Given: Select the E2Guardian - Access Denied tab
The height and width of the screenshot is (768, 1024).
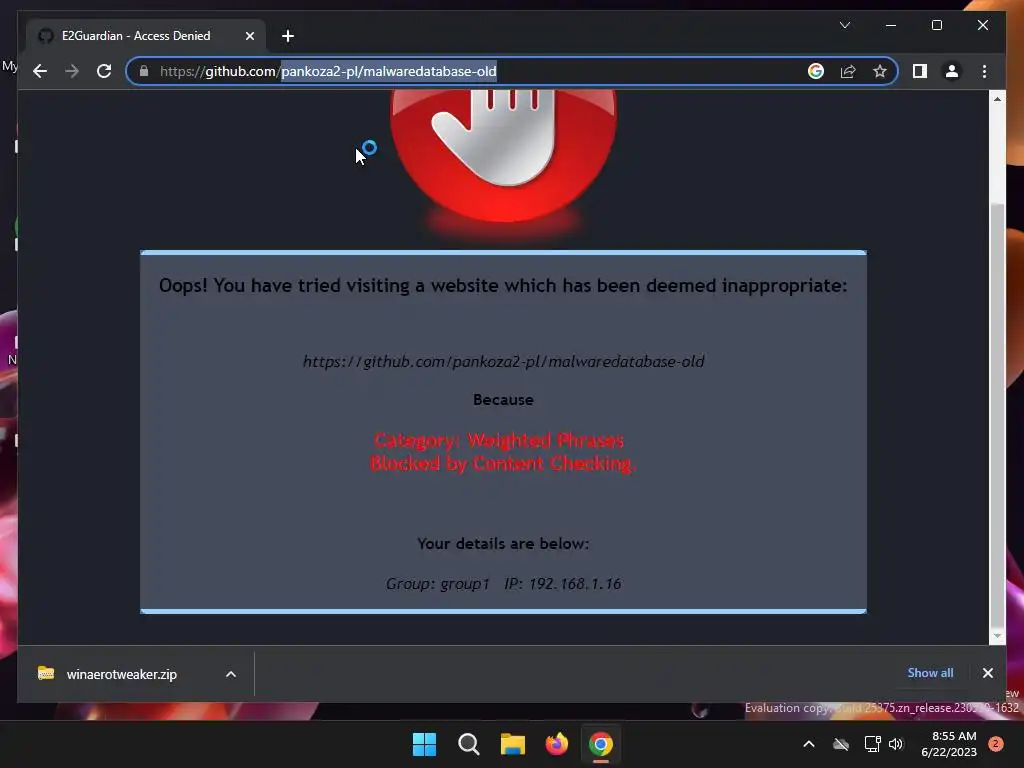Looking at the screenshot, I should click(146, 36).
